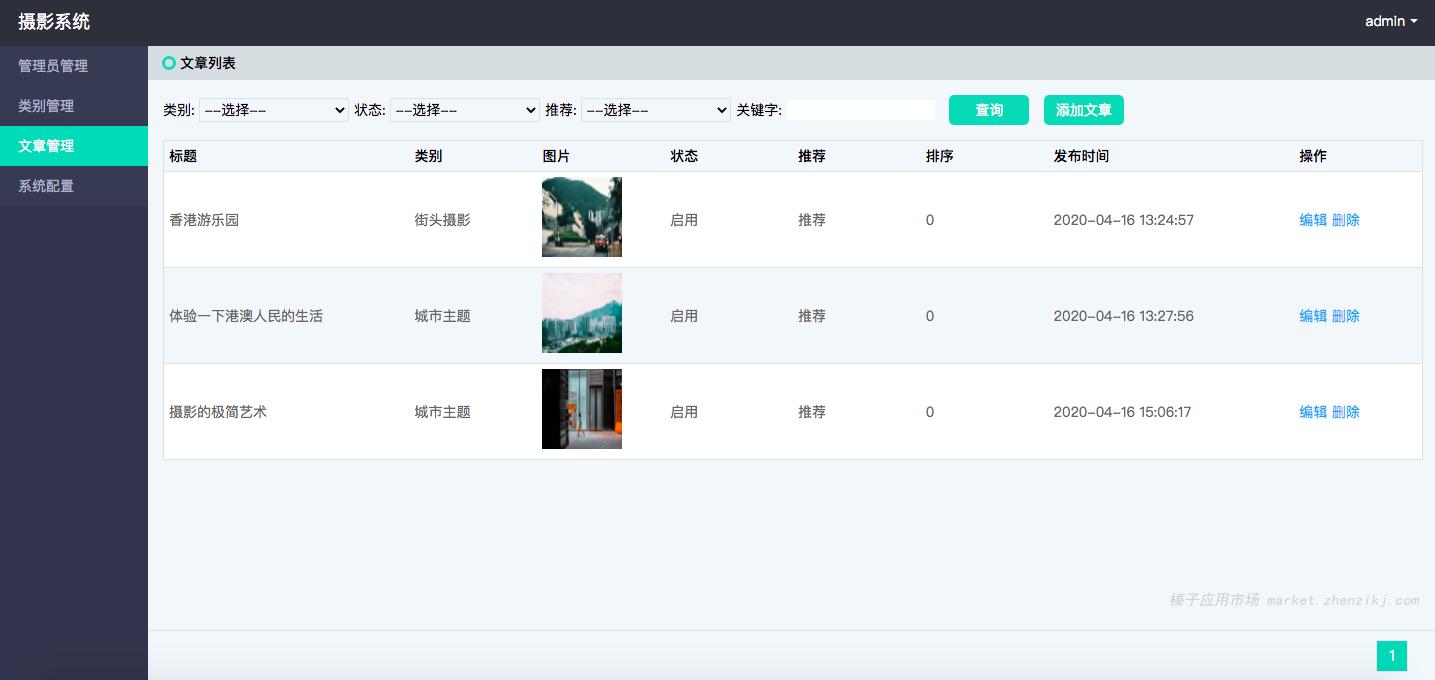This screenshot has width=1435, height=680.
Task: Open thumbnail image of 香港游乐园
Action: [x=581, y=217]
